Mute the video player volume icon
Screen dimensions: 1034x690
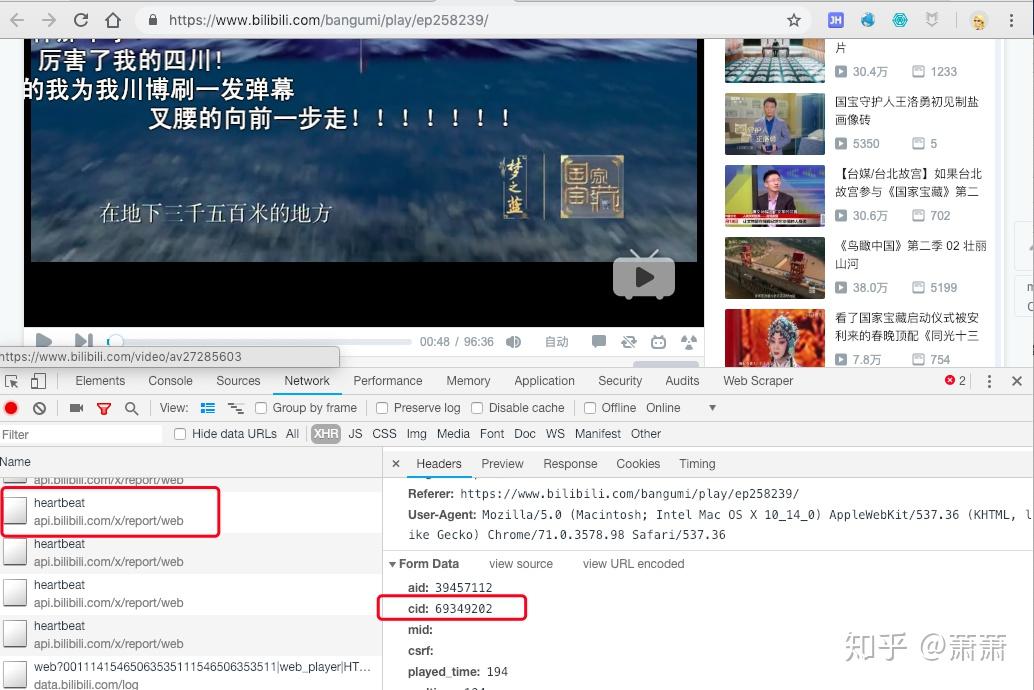513,341
